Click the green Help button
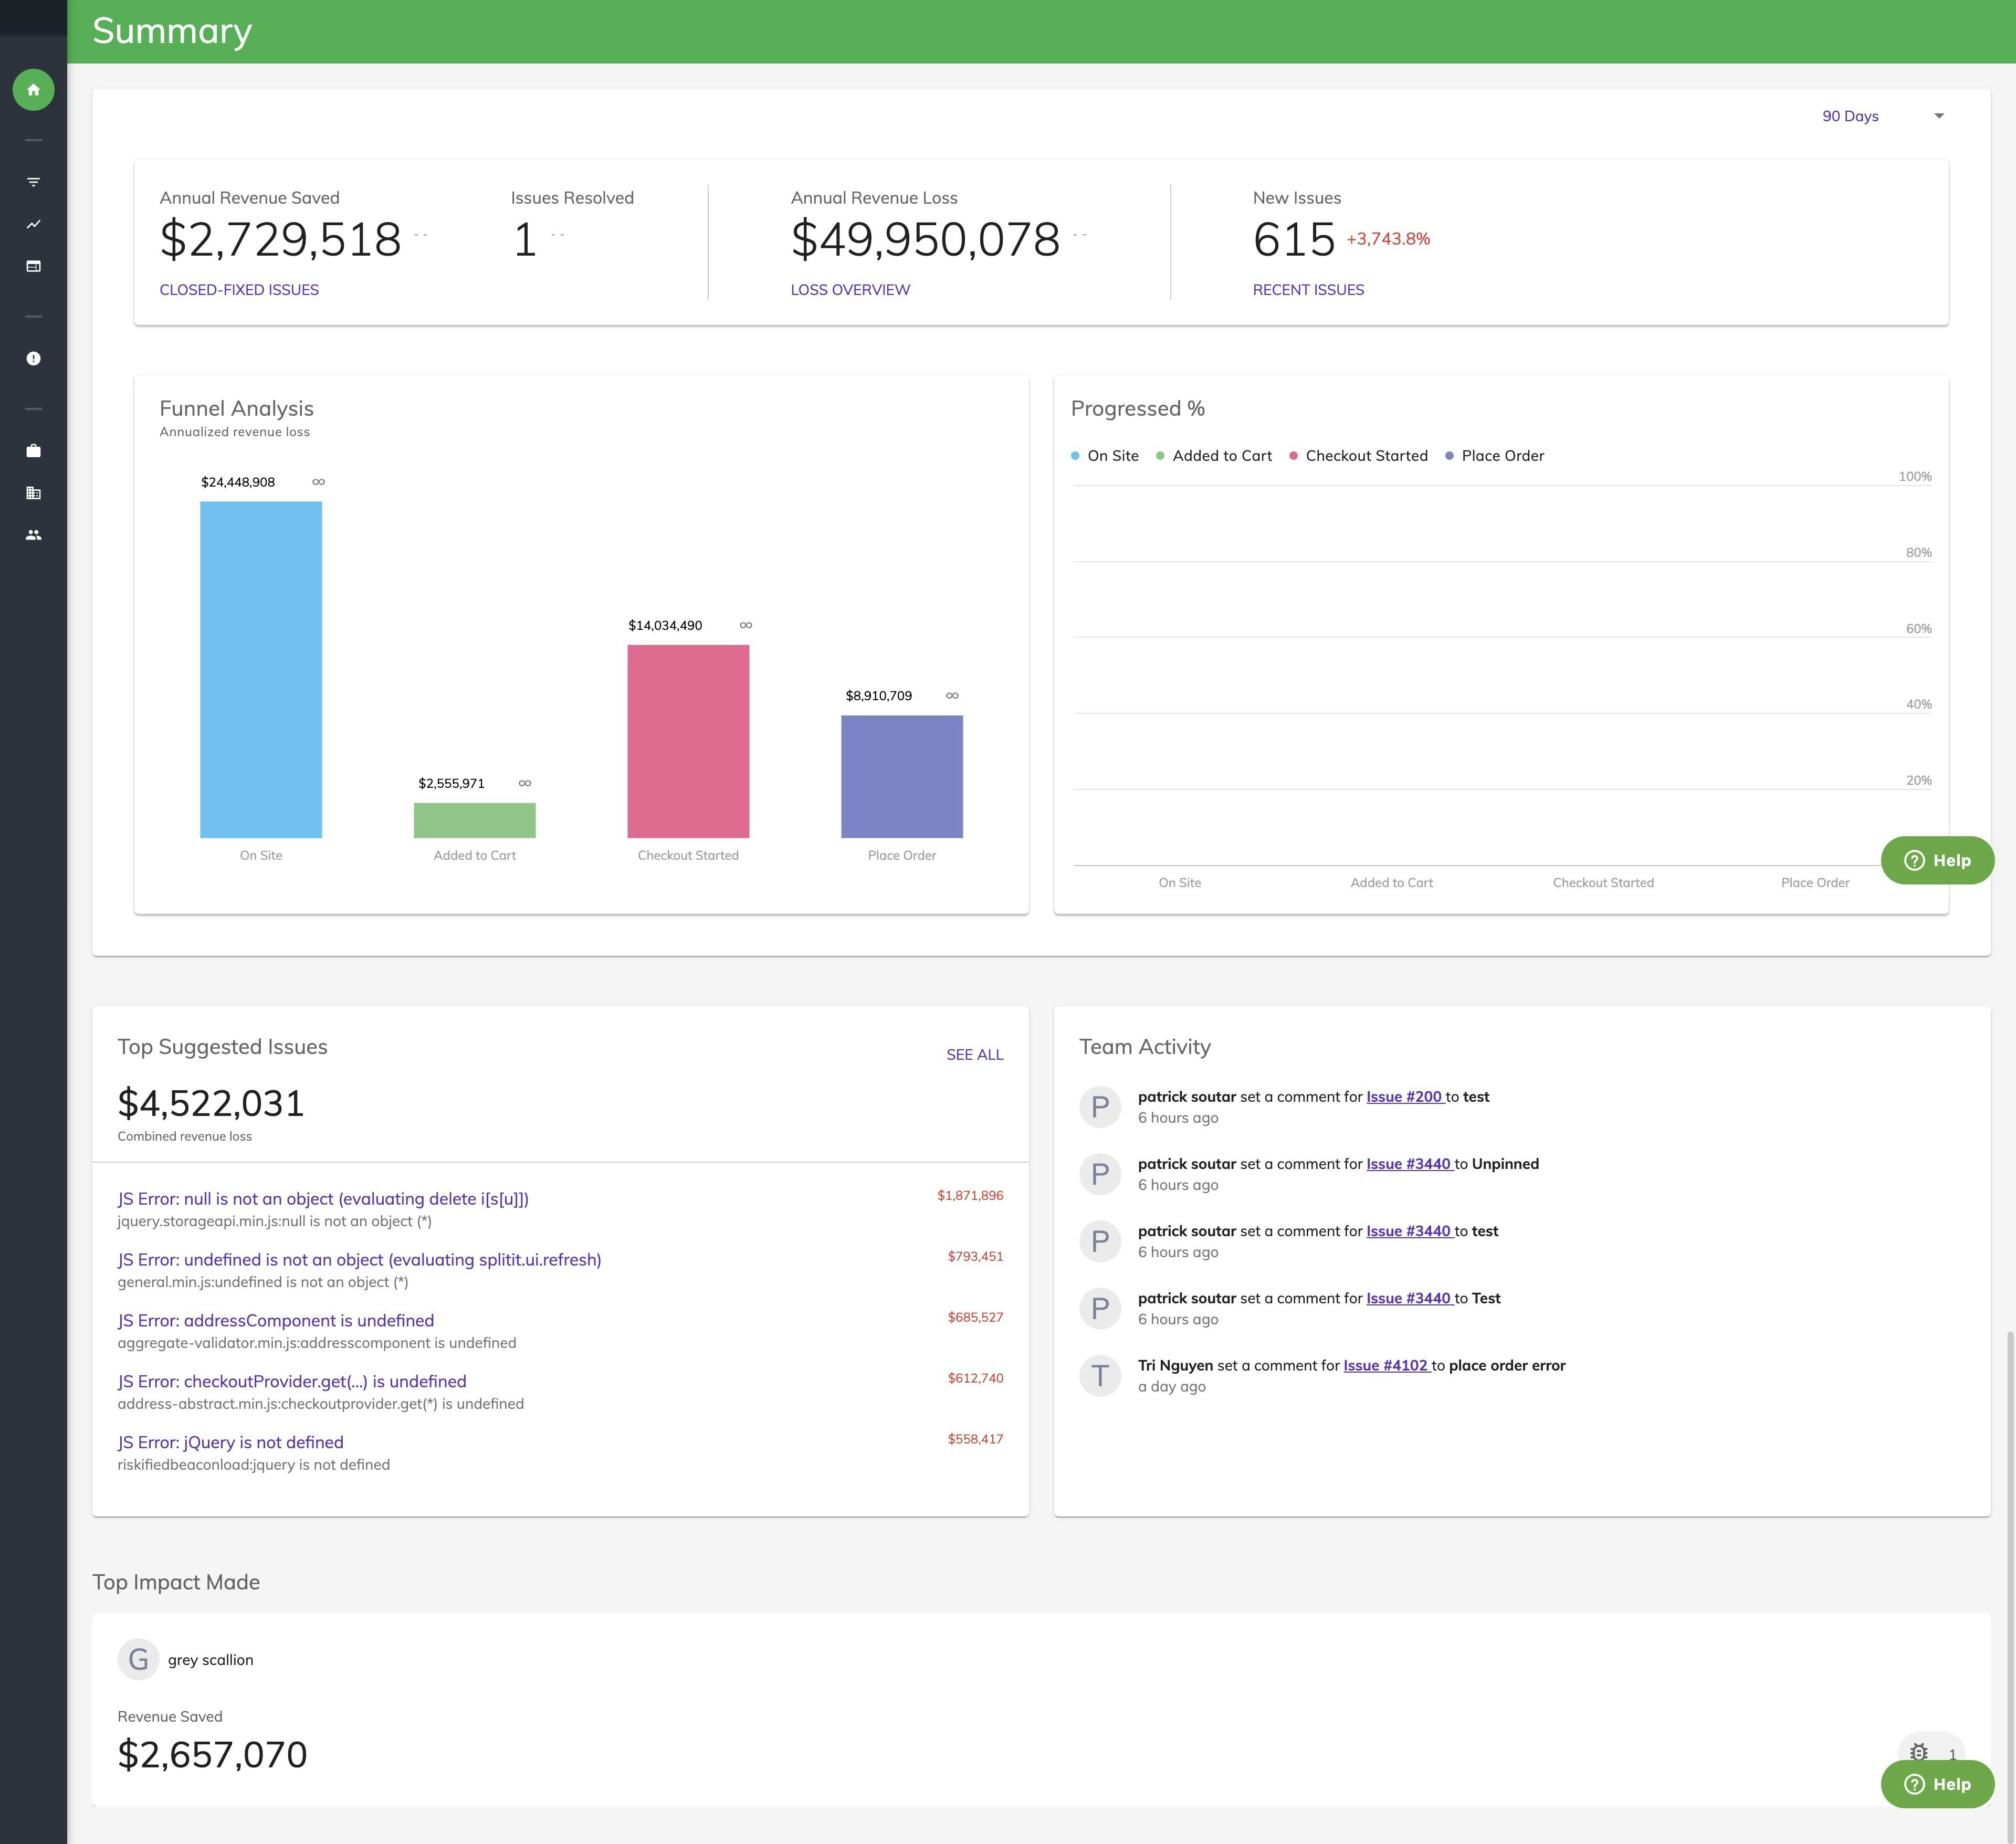The image size is (2016, 1844). coord(1937,1784)
